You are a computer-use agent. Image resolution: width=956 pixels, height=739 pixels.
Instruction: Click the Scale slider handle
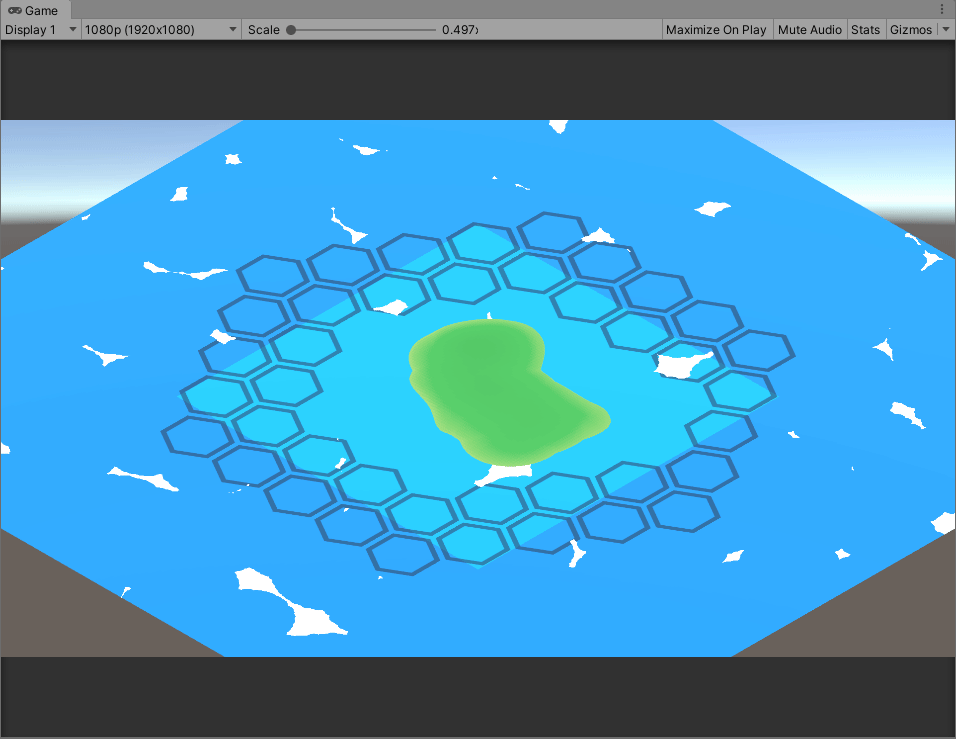[x=291, y=30]
